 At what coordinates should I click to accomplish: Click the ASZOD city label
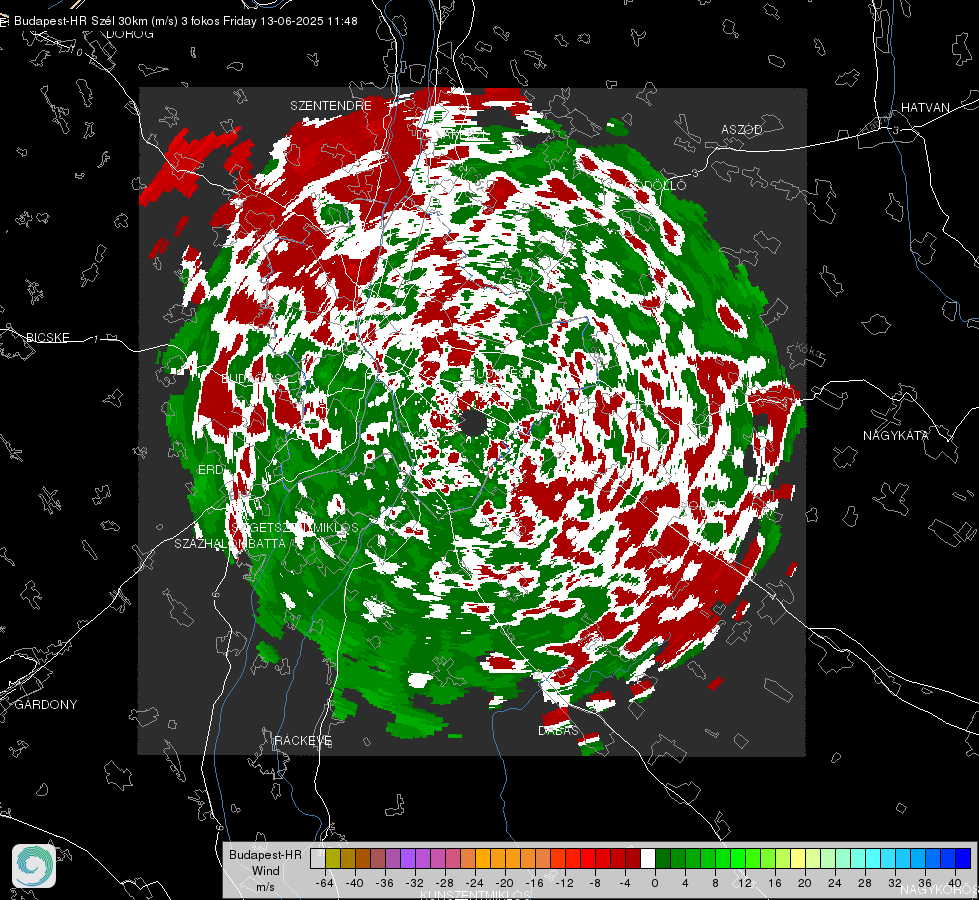click(x=742, y=129)
